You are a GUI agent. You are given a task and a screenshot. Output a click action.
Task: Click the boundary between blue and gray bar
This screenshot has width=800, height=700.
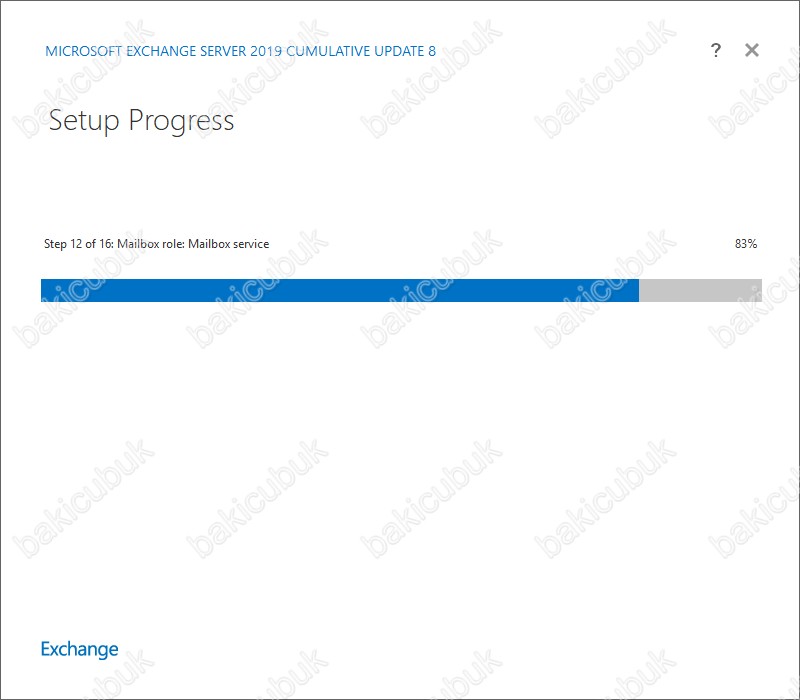tap(639, 290)
